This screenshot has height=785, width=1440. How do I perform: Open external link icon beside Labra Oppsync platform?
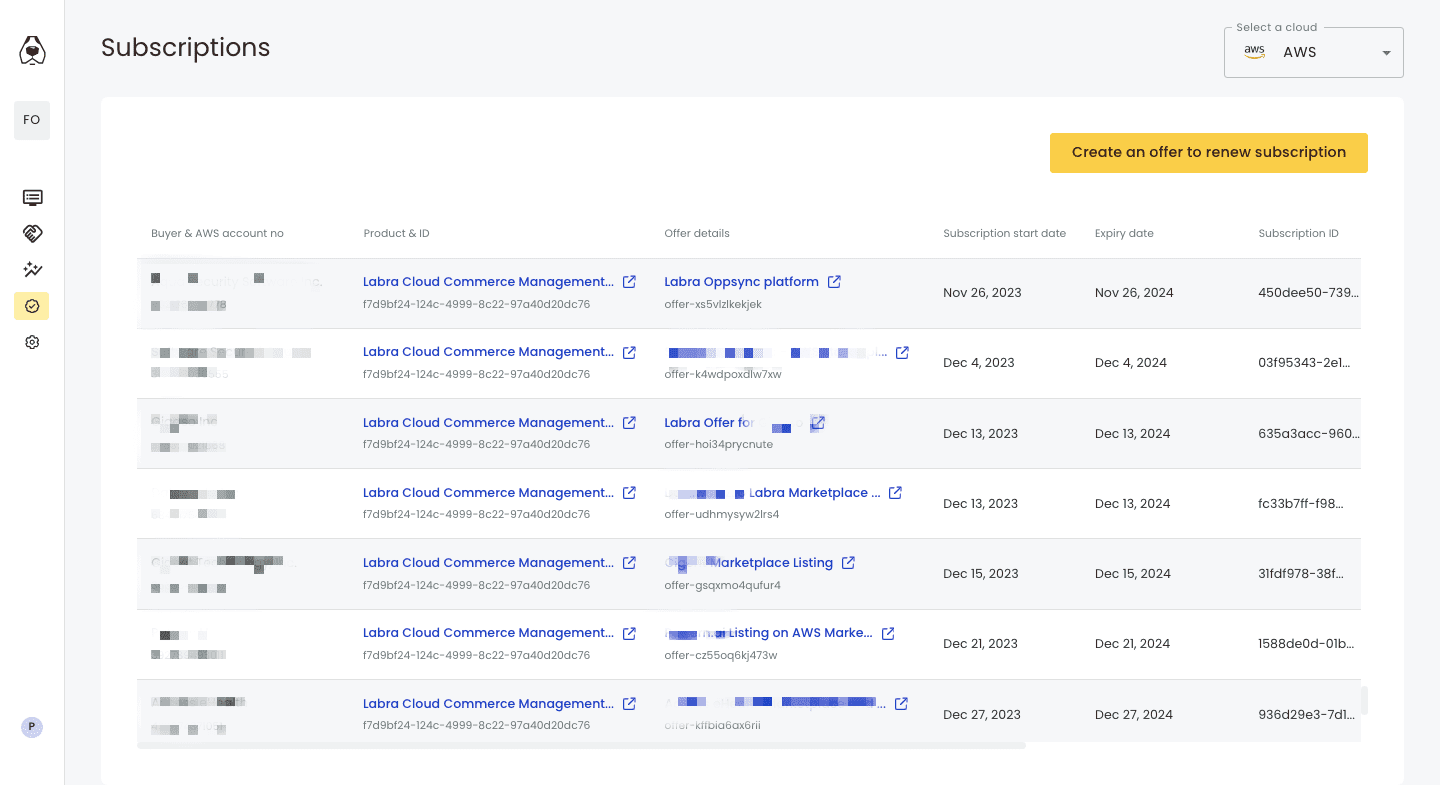[x=834, y=282]
